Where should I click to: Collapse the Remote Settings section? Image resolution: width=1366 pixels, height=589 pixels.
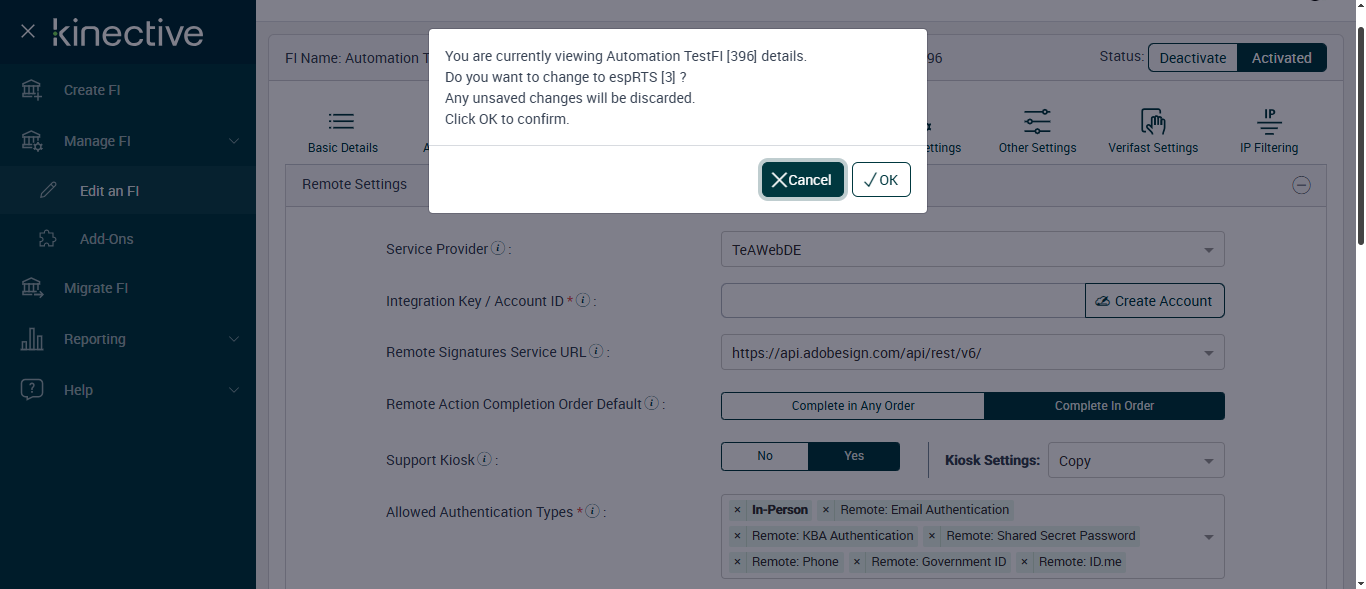pos(1301,185)
